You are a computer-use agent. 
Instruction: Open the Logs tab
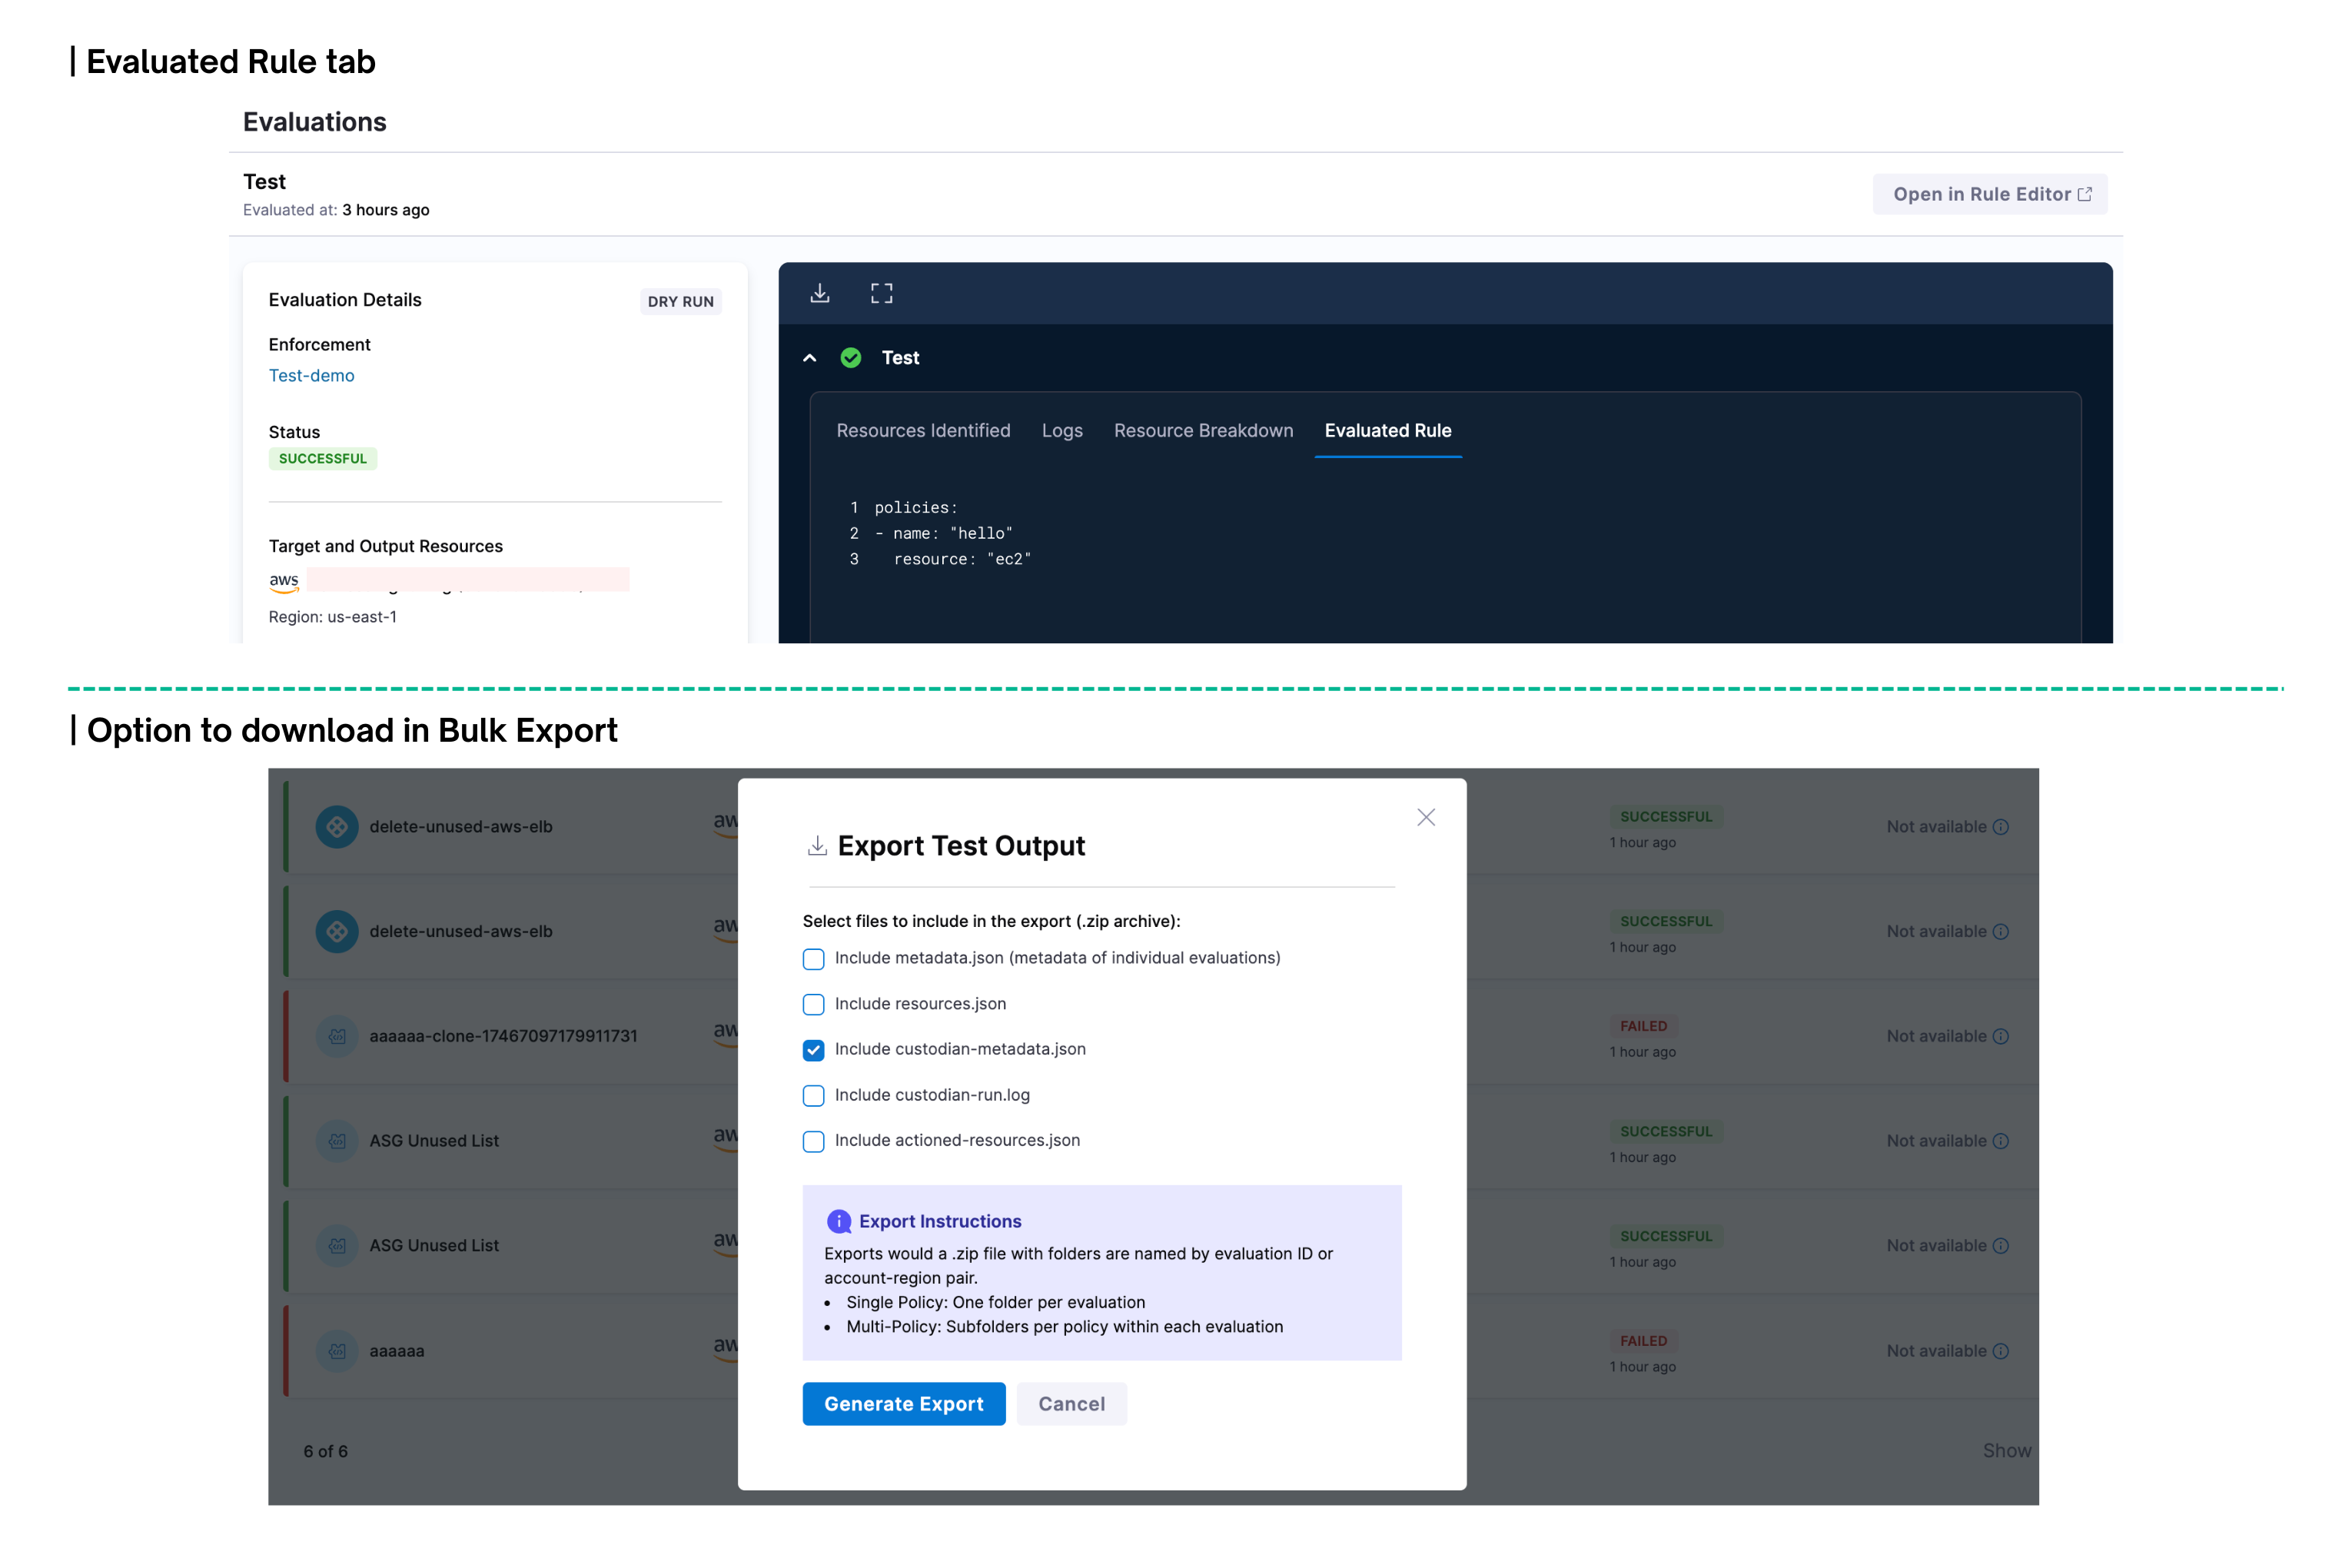1062,431
